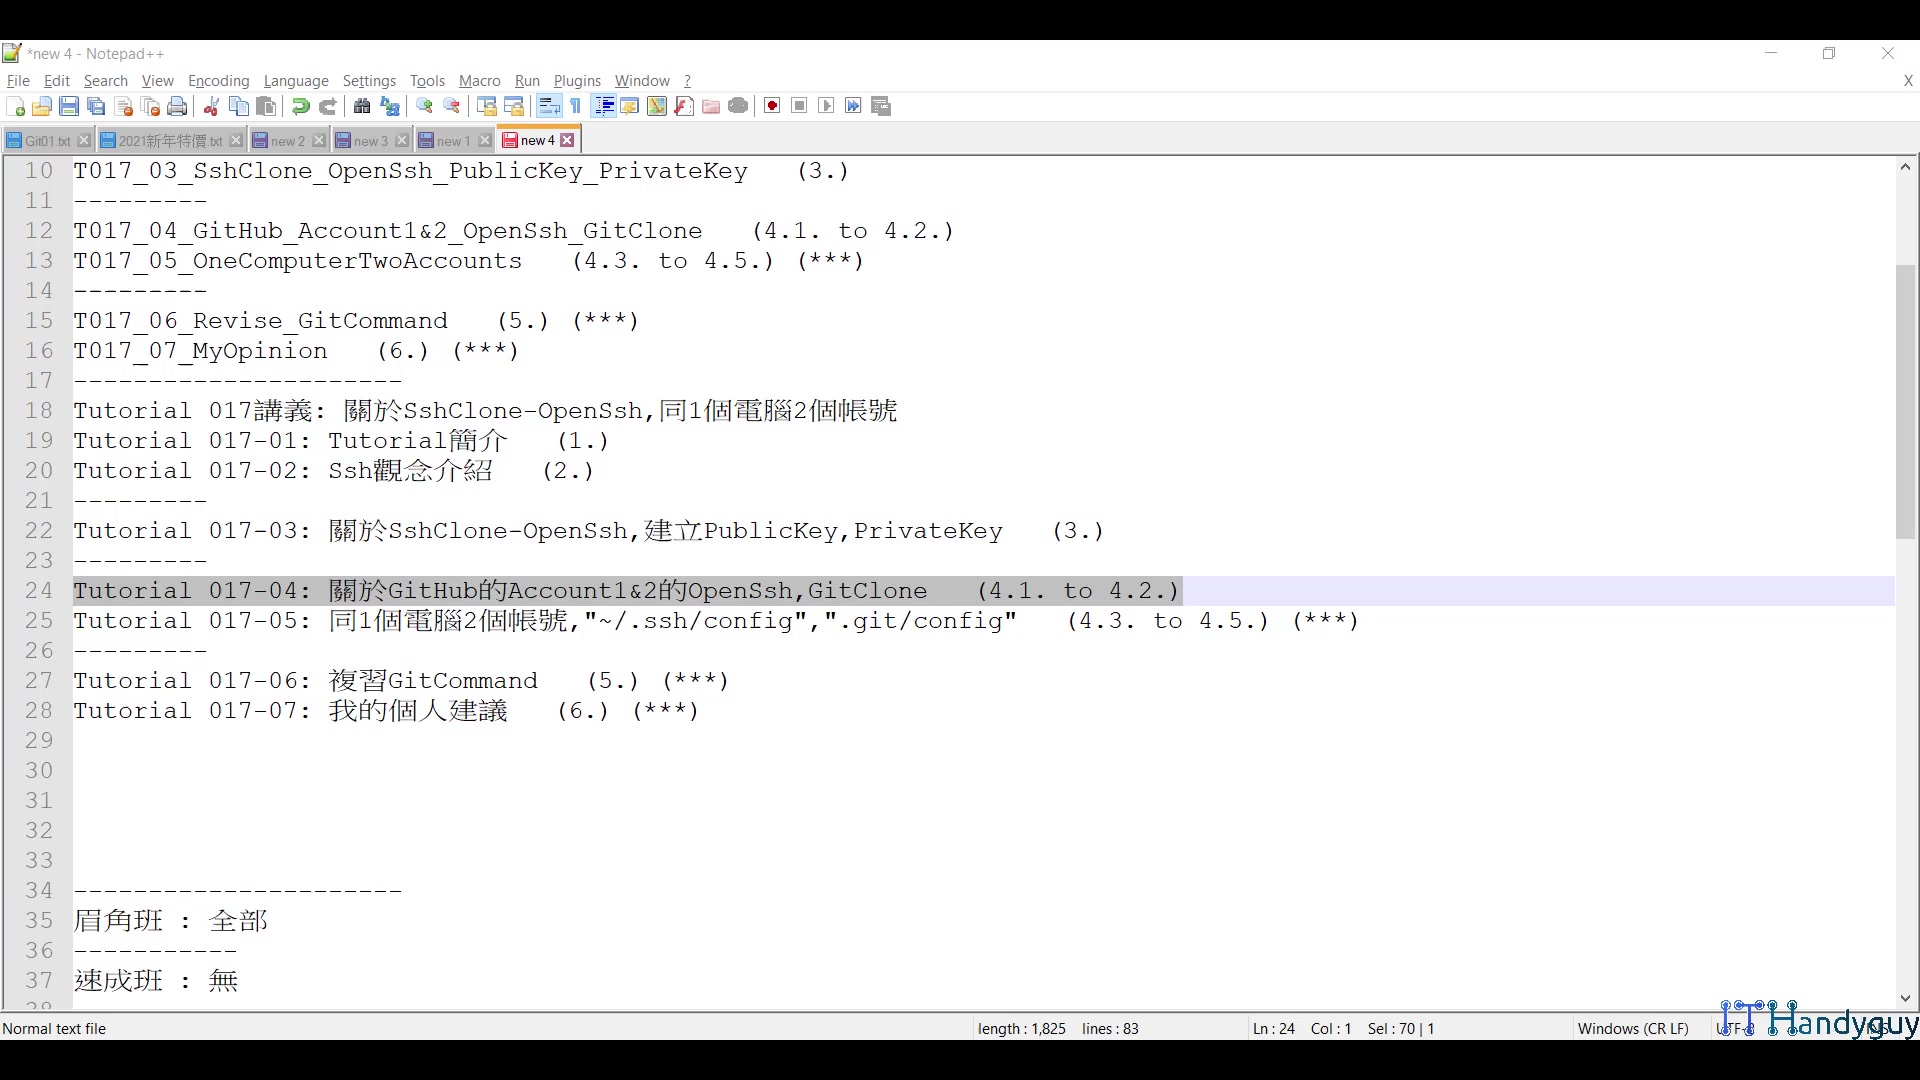This screenshot has width=1920, height=1080.
Task: Save all open documents
Action: tap(96, 106)
